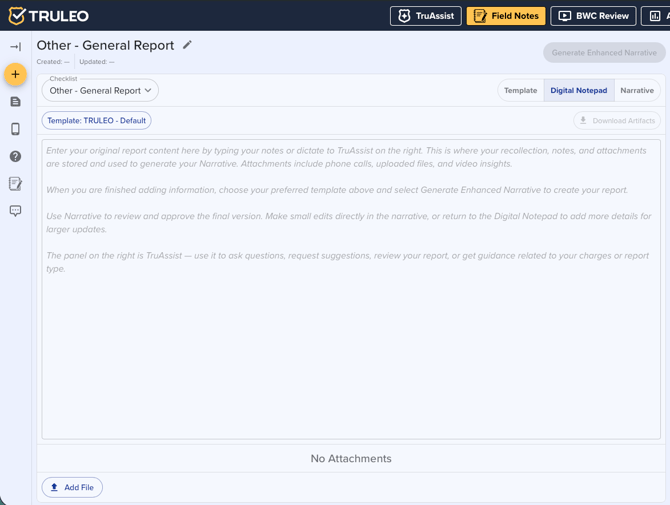The height and width of the screenshot is (505, 670).
Task: Open the chat feedback icon in sidebar
Action: (15, 211)
